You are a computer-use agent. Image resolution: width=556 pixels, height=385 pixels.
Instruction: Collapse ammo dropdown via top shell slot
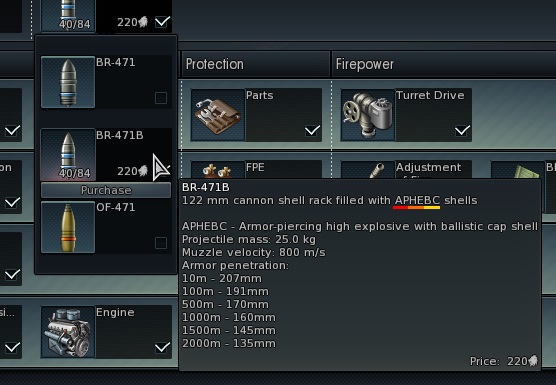[x=68, y=16]
